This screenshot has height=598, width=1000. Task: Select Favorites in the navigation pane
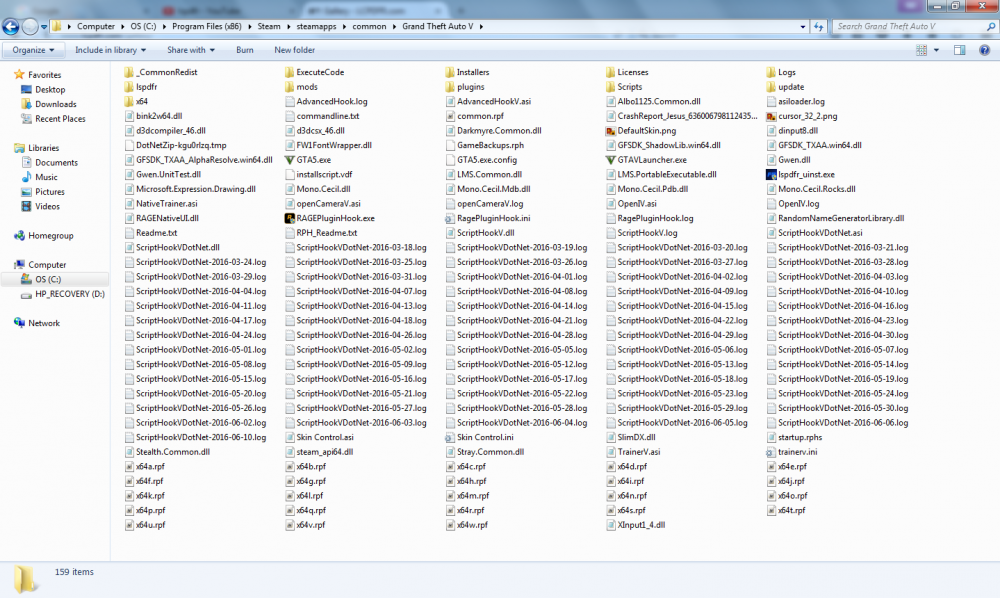44,75
